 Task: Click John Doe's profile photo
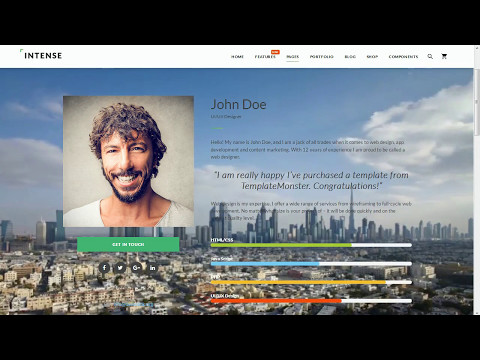coord(128,161)
